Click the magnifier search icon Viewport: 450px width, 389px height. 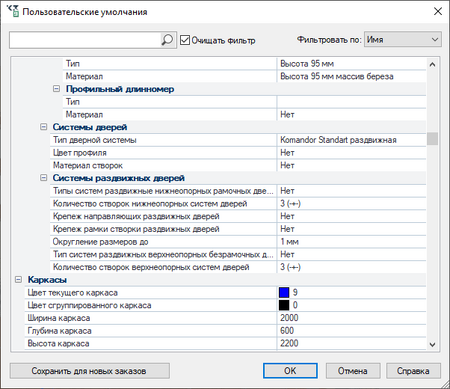point(167,40)
